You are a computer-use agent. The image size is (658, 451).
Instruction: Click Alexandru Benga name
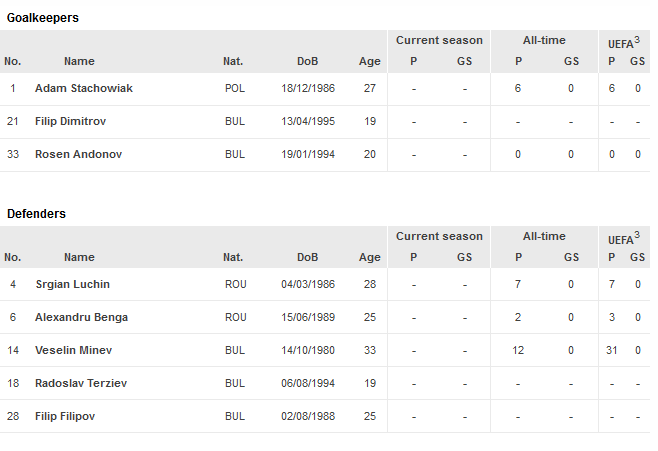[81, 318]
